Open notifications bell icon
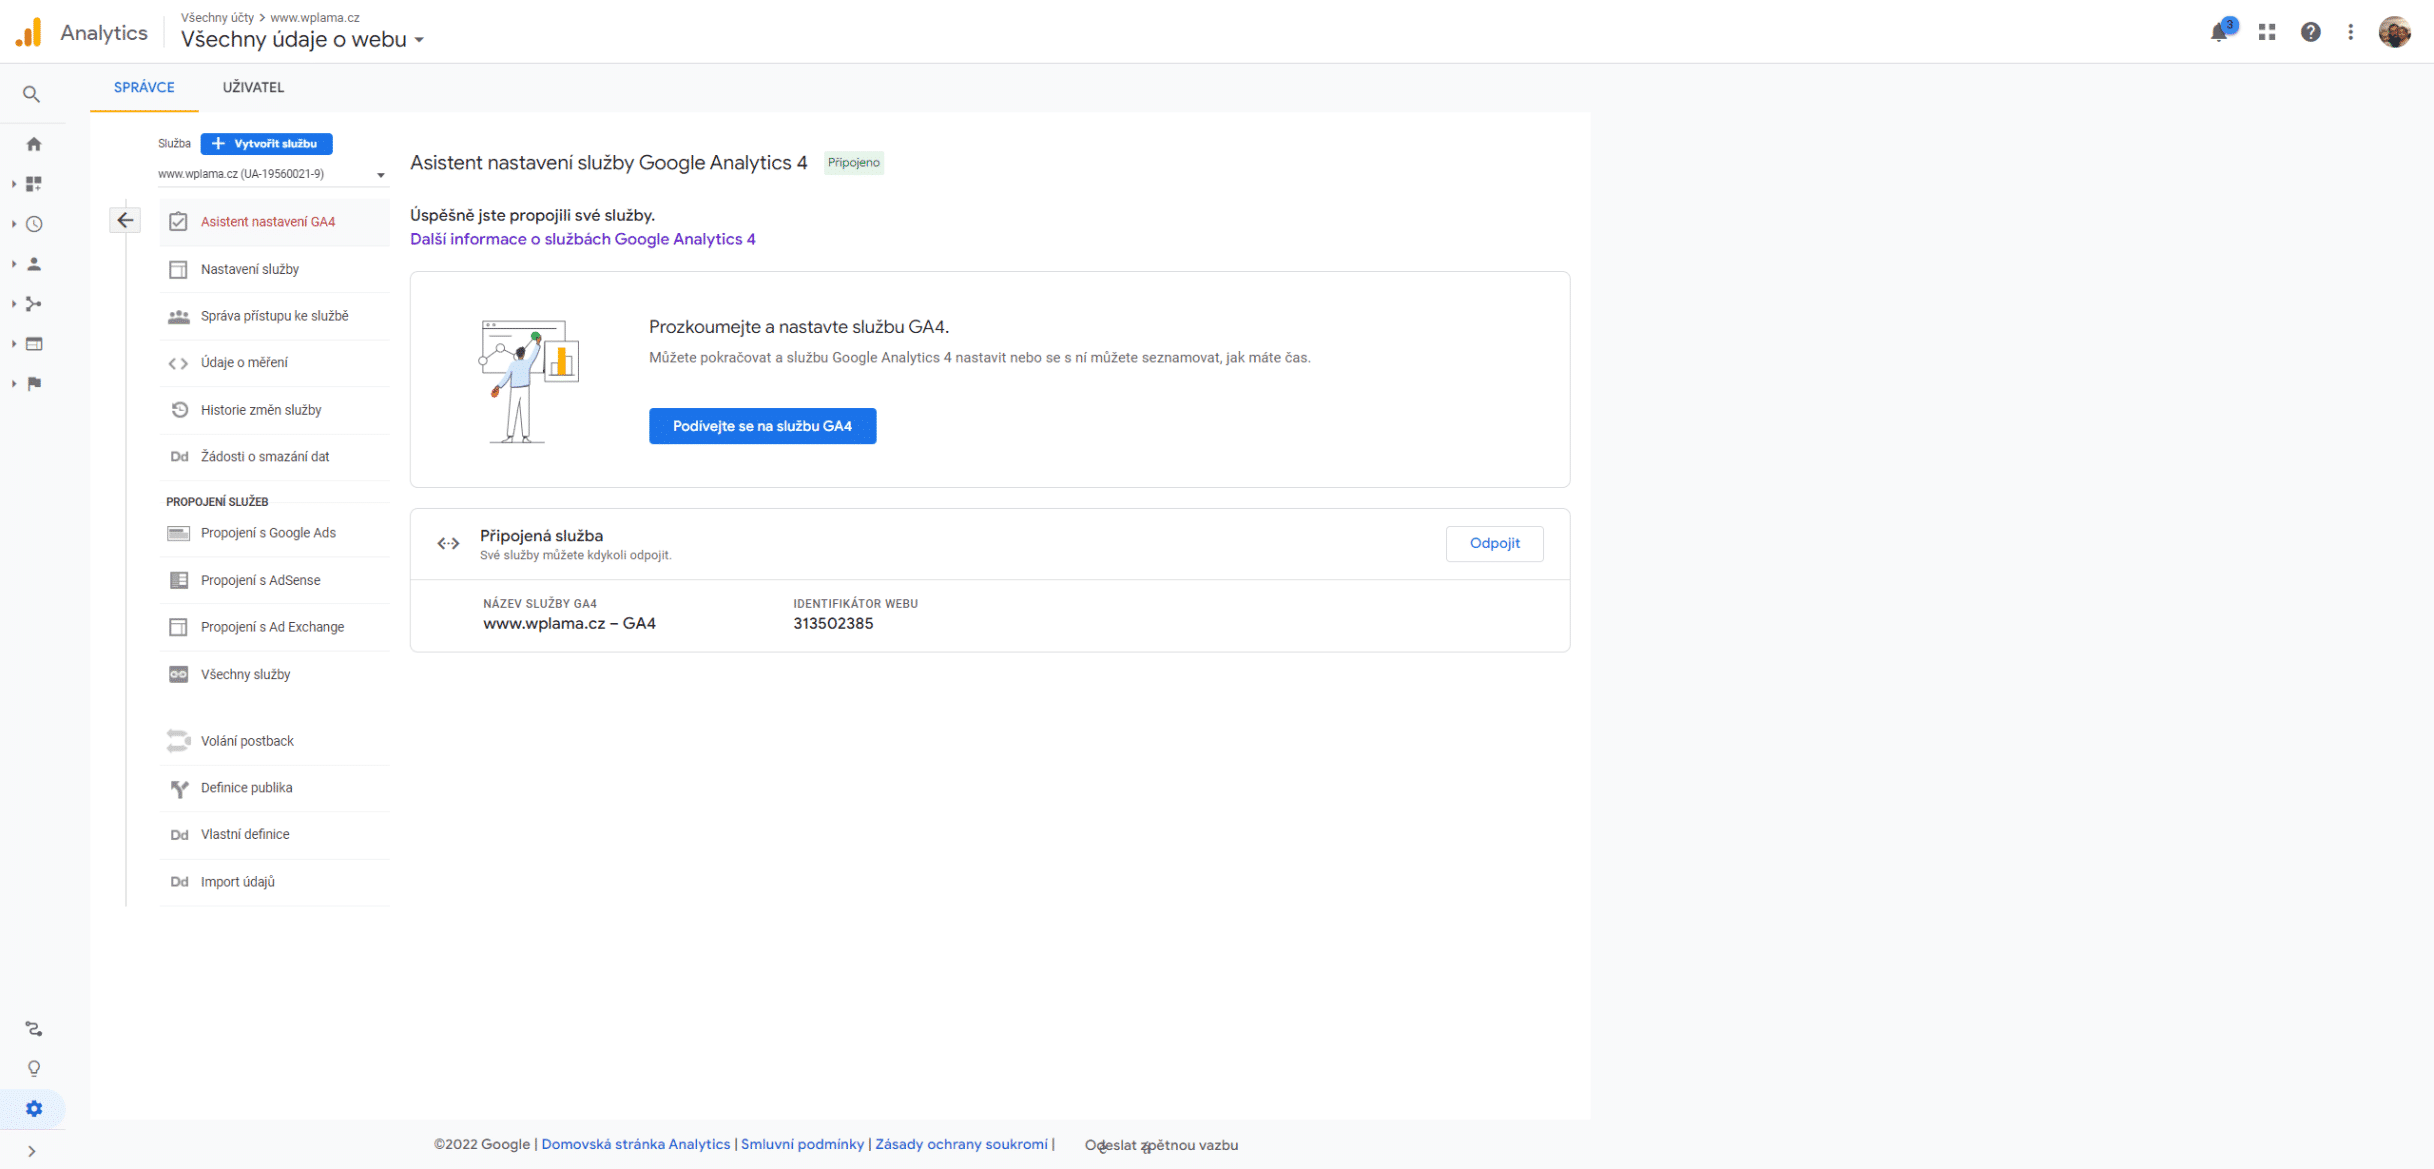2434x1169 pixels. point(2219,32)
